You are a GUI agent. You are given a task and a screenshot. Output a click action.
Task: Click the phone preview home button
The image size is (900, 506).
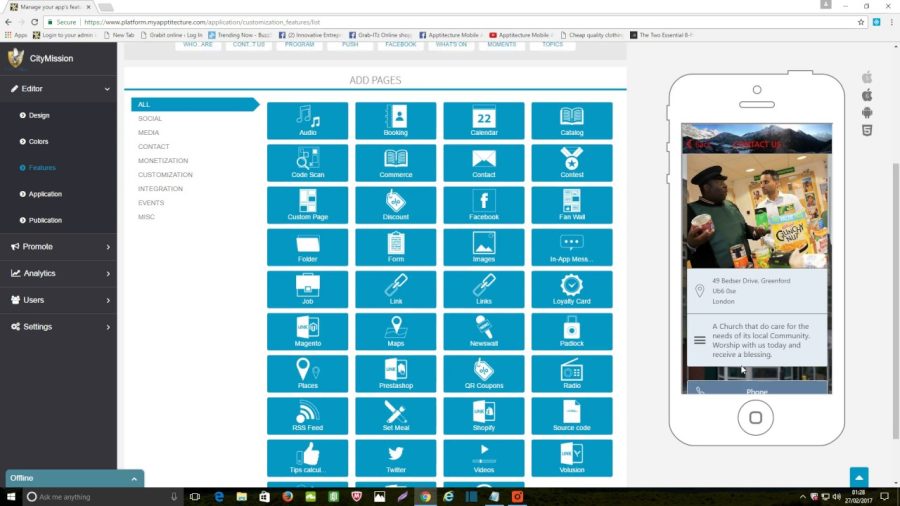[x=755, y=418]
